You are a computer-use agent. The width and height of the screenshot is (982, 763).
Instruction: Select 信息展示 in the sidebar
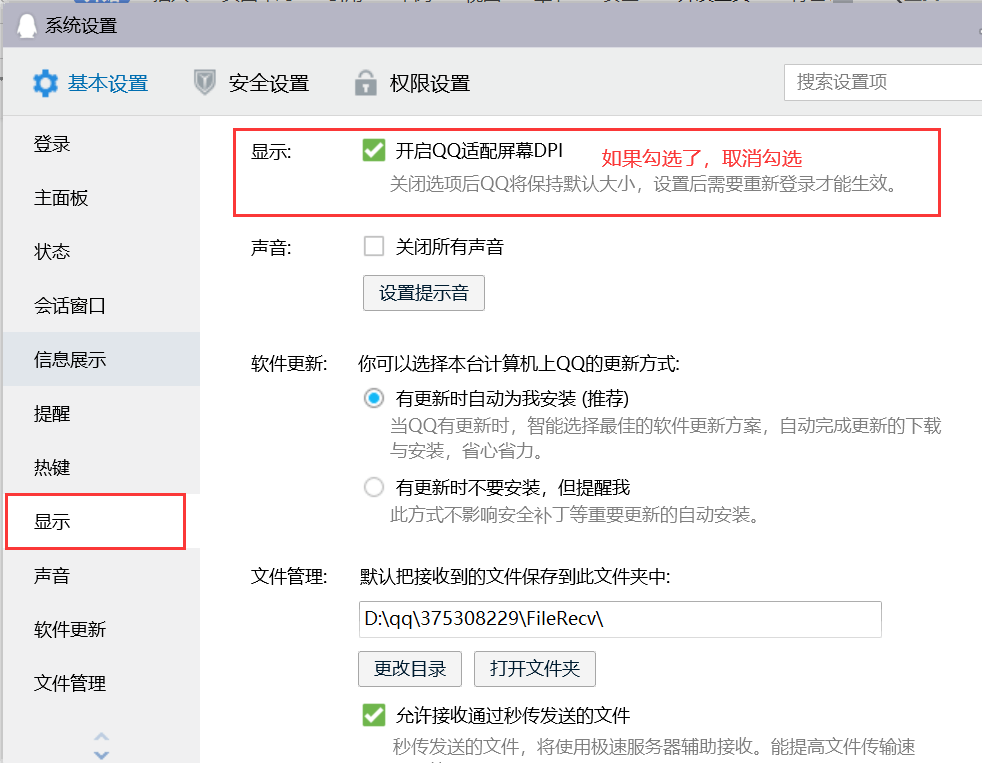coord(101,360)
